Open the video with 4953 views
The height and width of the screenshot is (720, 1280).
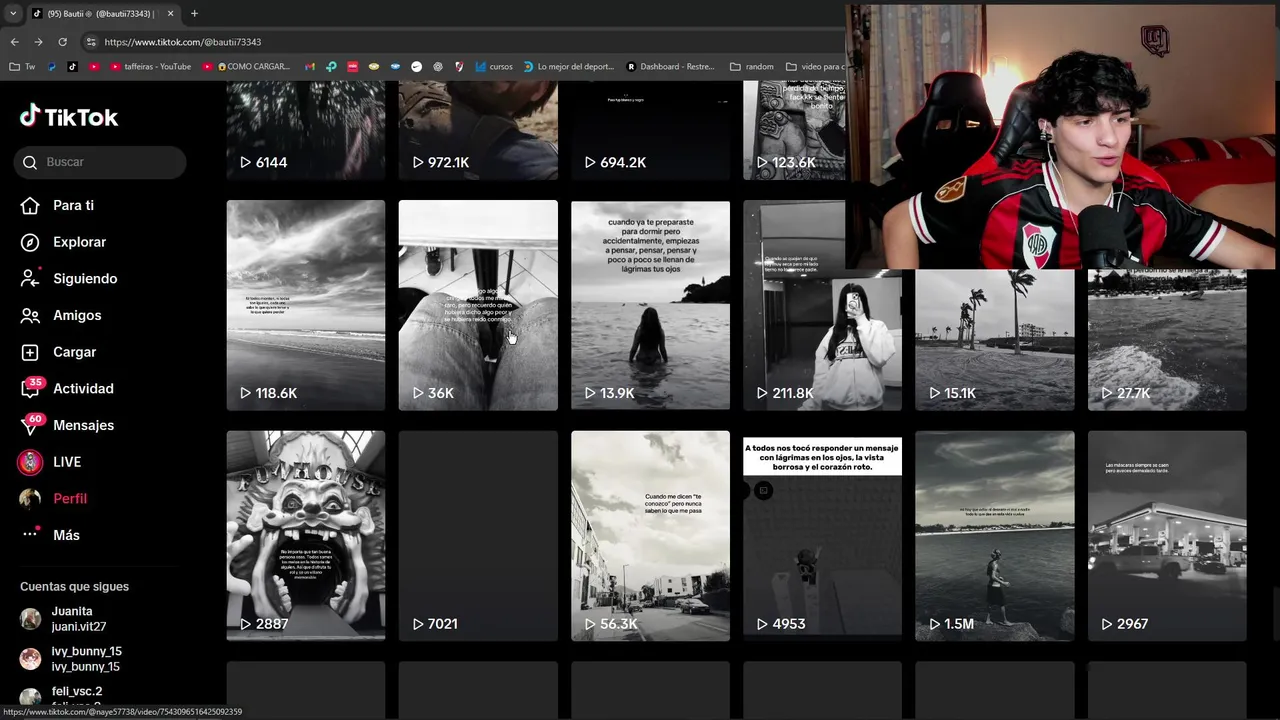pos(822,535)
